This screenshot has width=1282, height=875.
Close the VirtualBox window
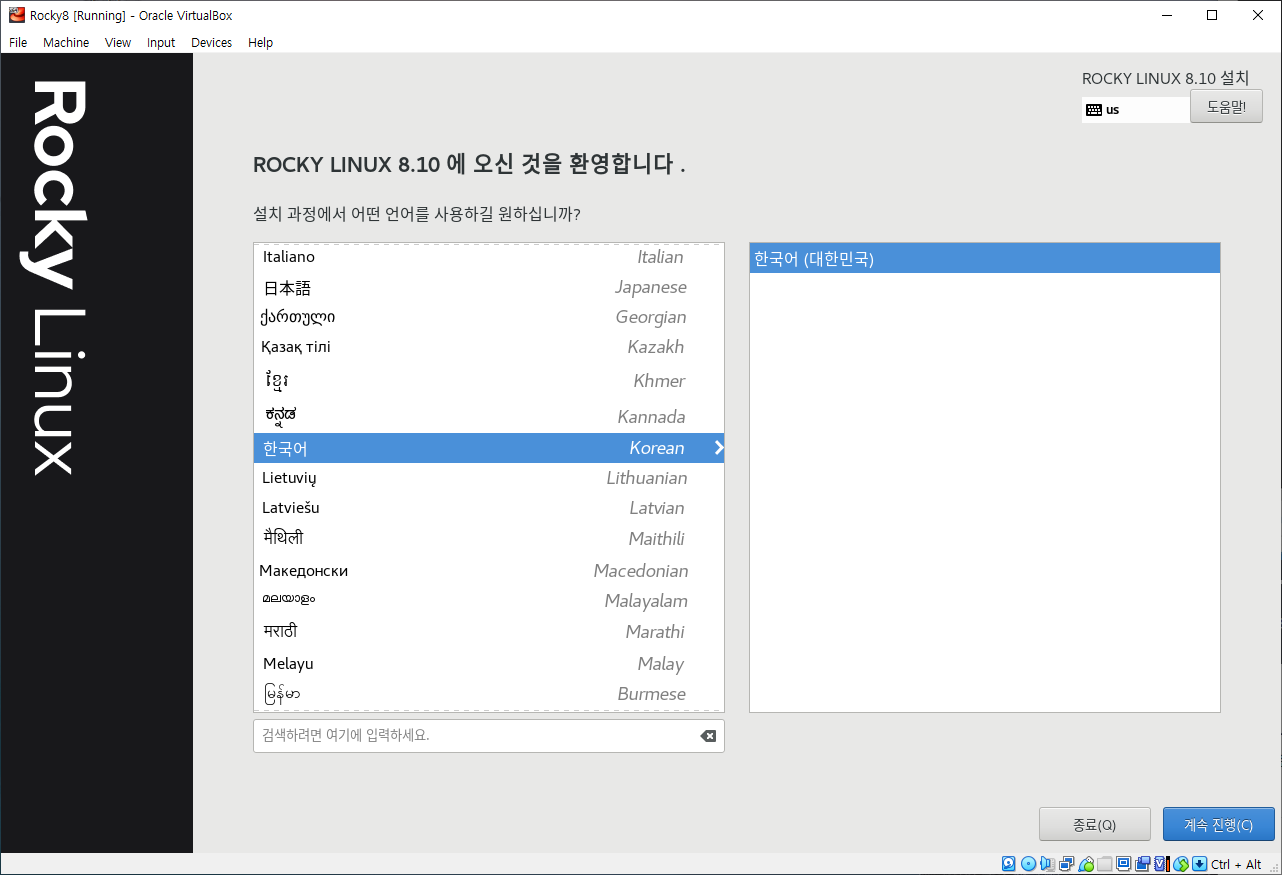pos(1258,15)
